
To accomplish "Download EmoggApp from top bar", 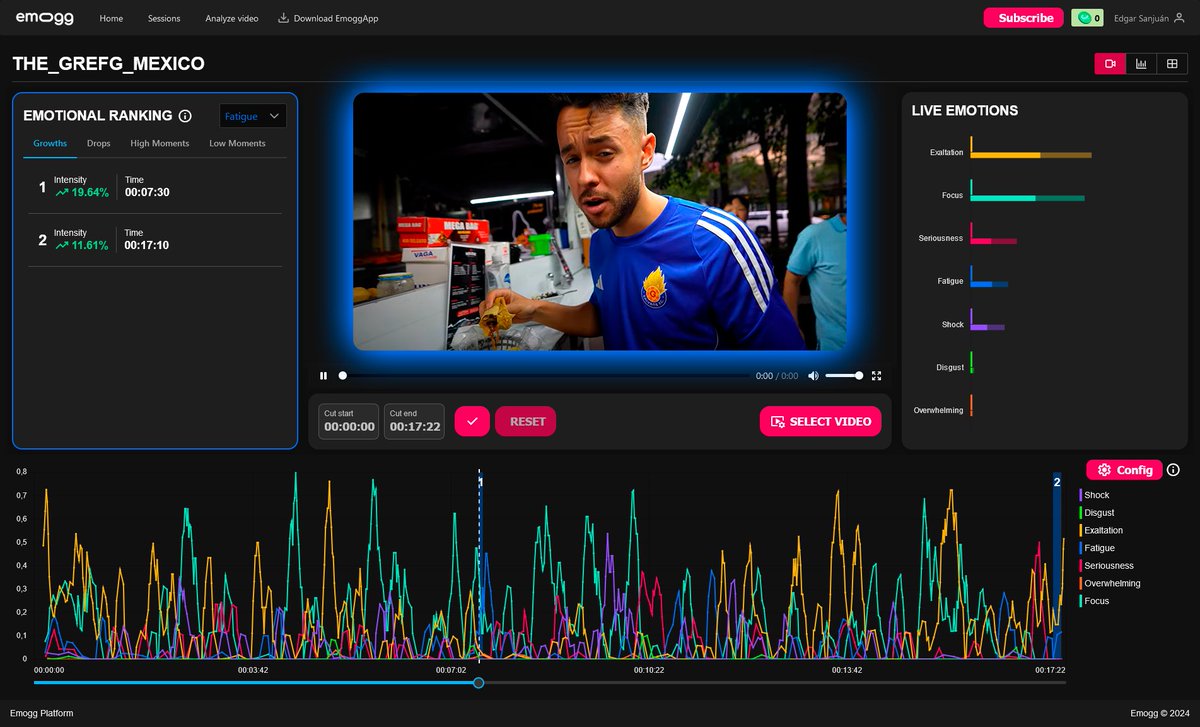I will point(327,18).
